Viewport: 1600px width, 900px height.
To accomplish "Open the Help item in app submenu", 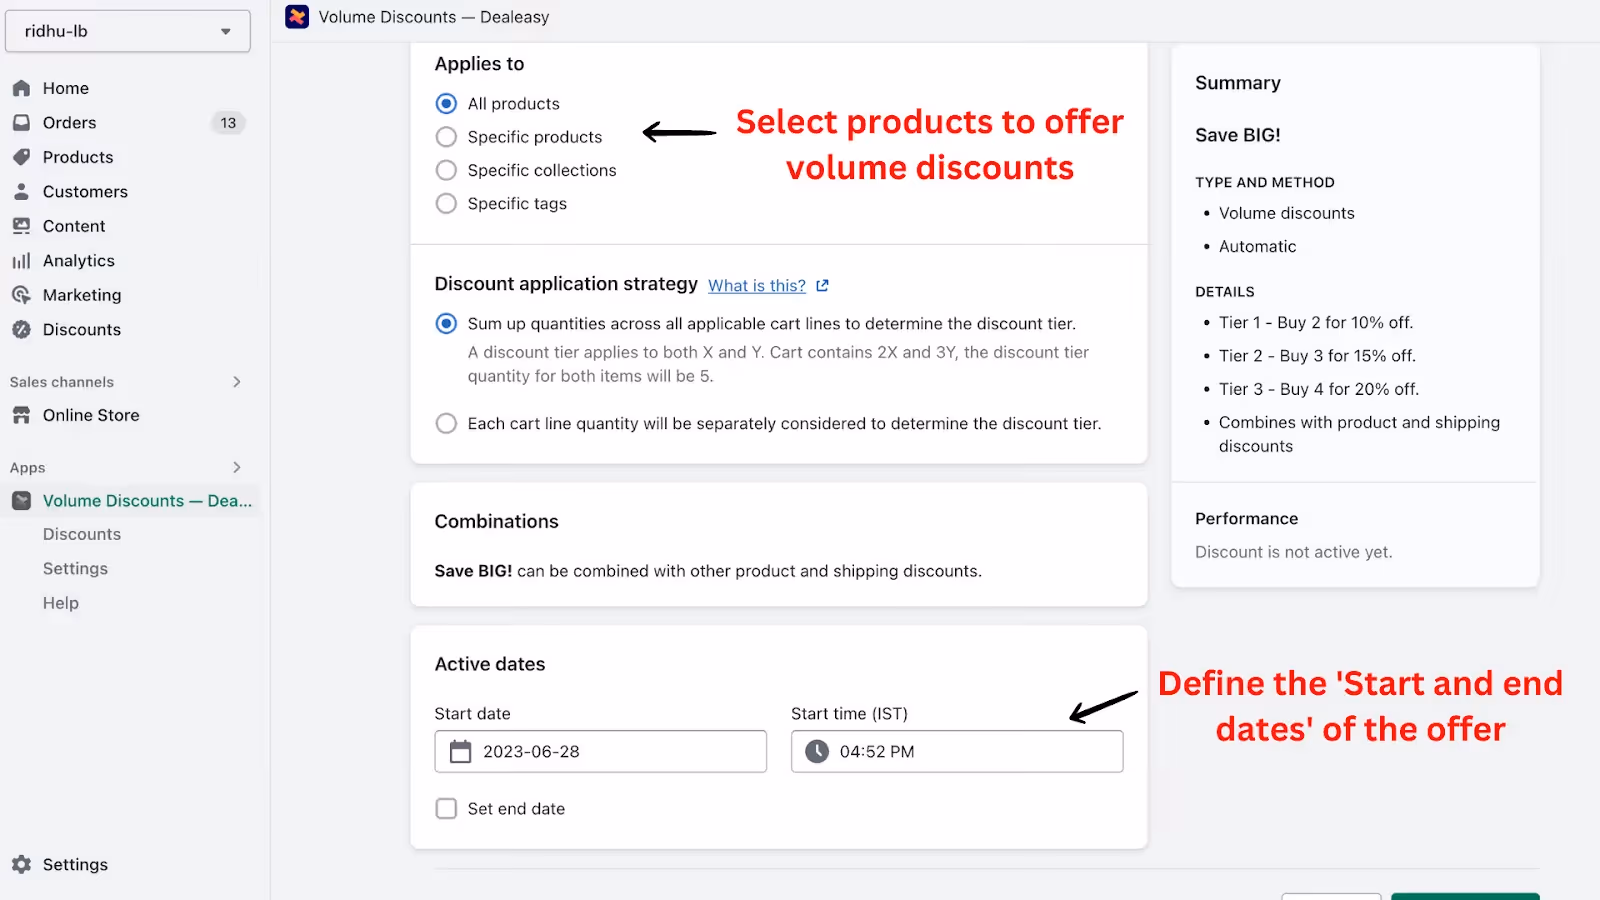I will 61,603.
